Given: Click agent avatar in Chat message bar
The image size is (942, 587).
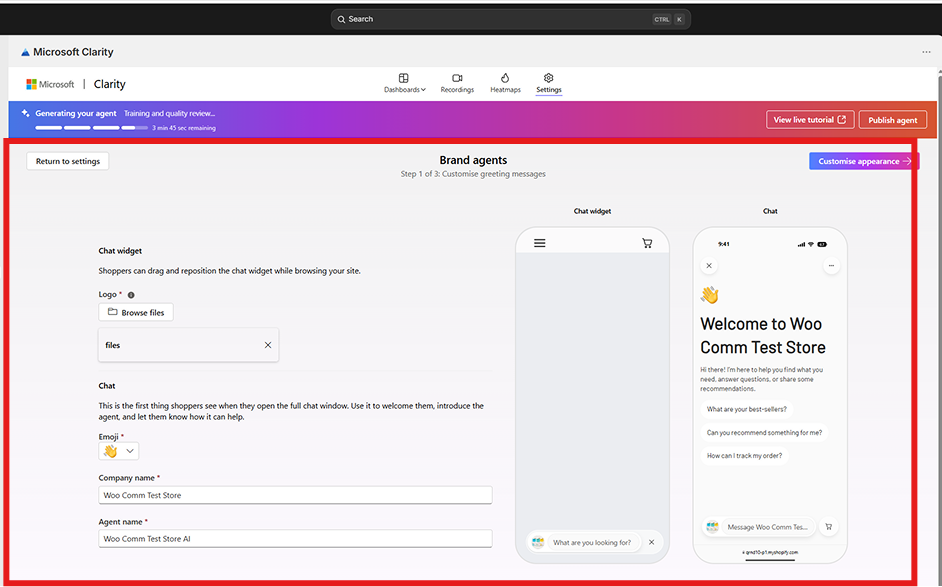Looking at the screenshot, I should (713, 527).
